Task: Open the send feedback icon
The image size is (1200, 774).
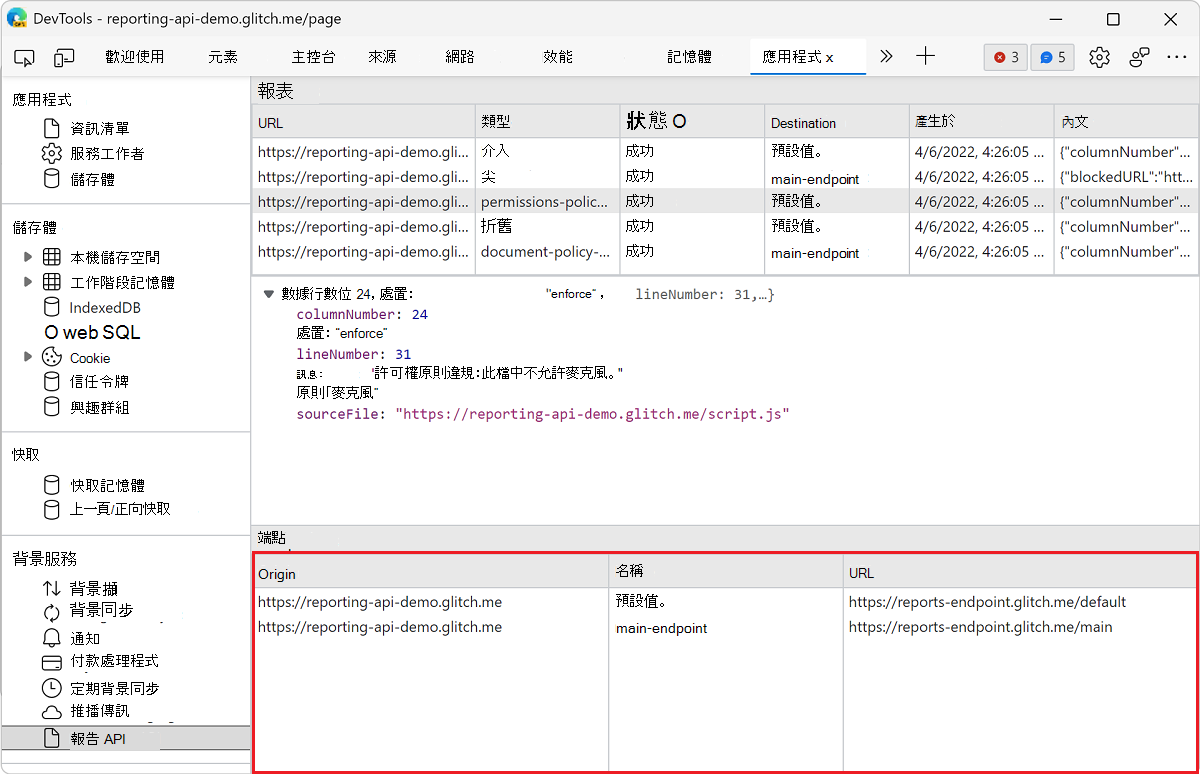Action: pyautogui.click(x=1138, y=57)
